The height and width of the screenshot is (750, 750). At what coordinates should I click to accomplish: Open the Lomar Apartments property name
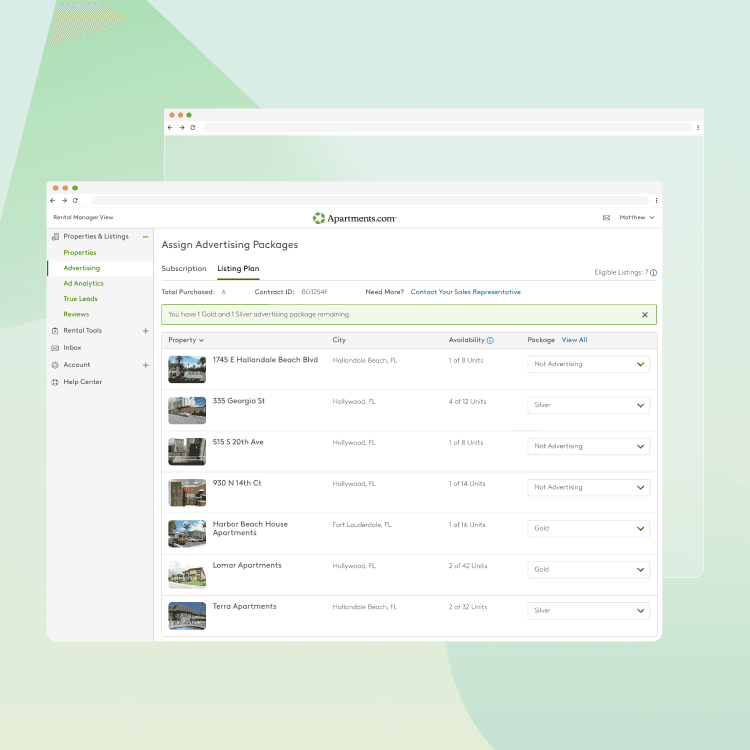click(247, 565)
